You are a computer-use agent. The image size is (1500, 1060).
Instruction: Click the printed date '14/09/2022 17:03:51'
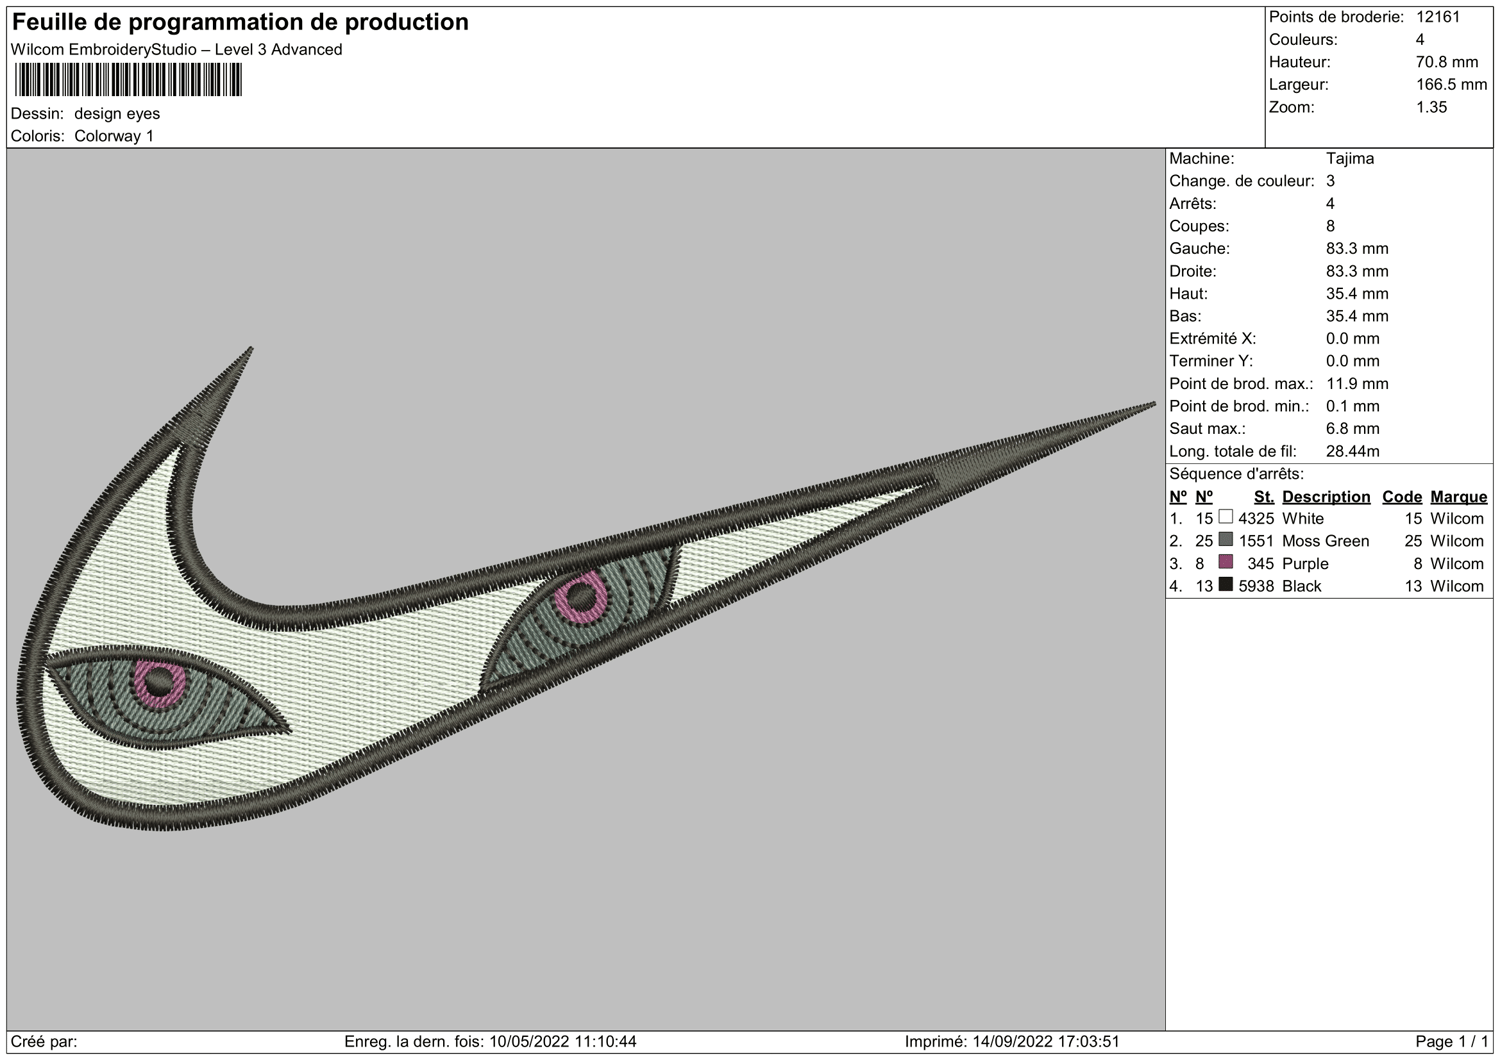1046,1042
